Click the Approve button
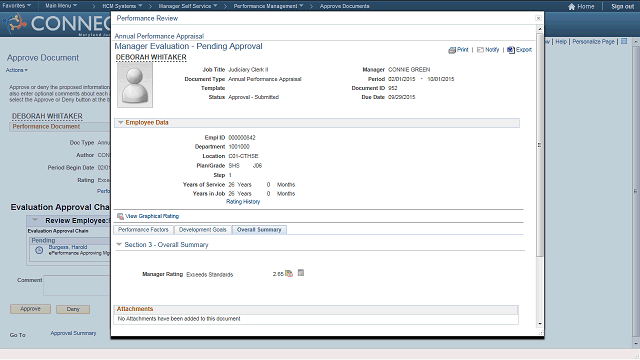The height and width of the screenshot is (360, 640). [x=30, y=309]
